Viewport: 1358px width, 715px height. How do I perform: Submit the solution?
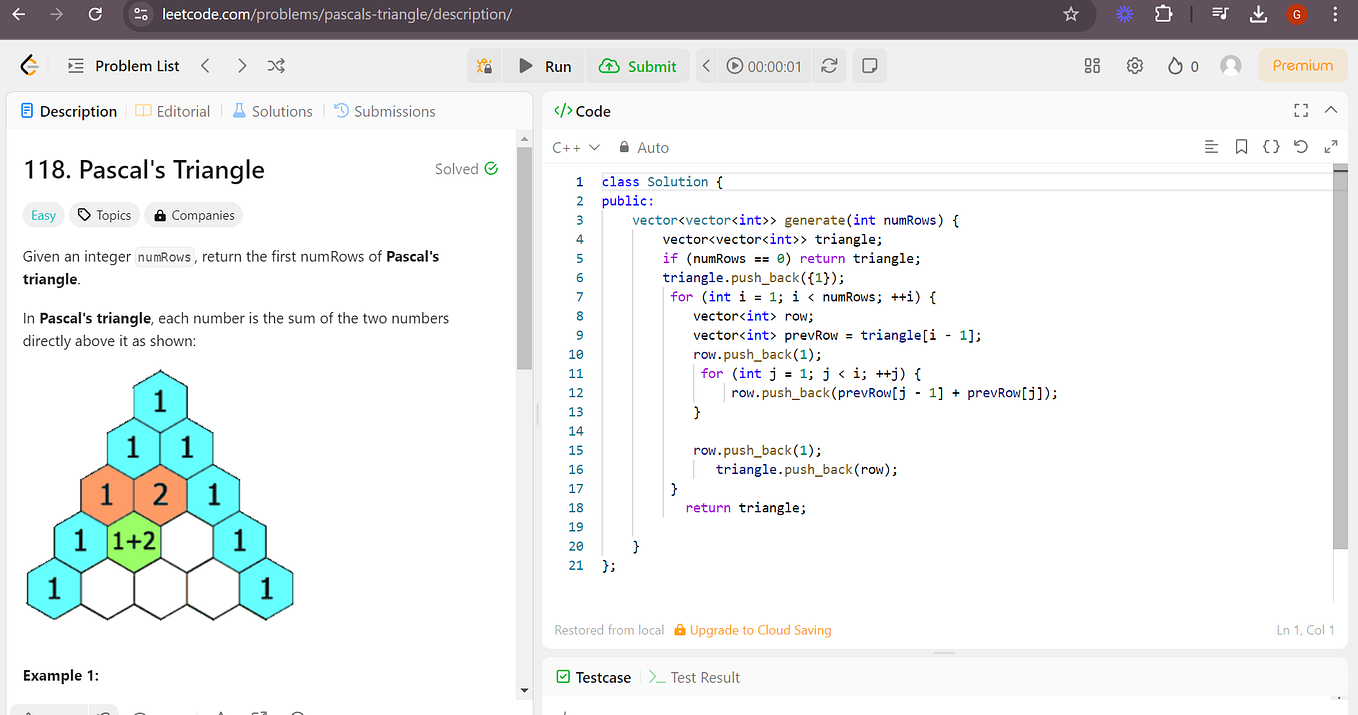[x=638, y=66]
